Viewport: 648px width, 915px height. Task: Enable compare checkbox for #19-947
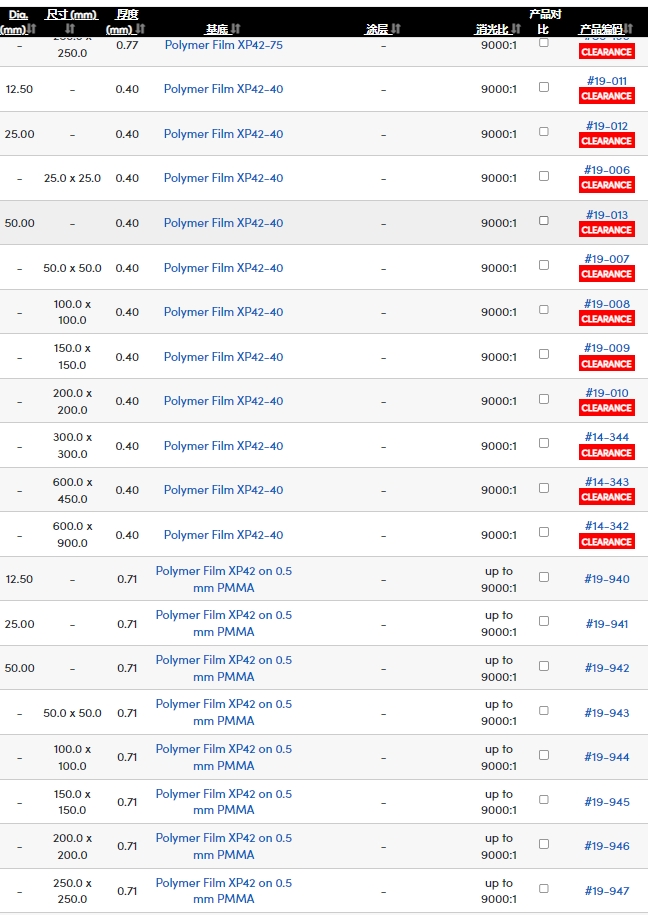point(544,889)
